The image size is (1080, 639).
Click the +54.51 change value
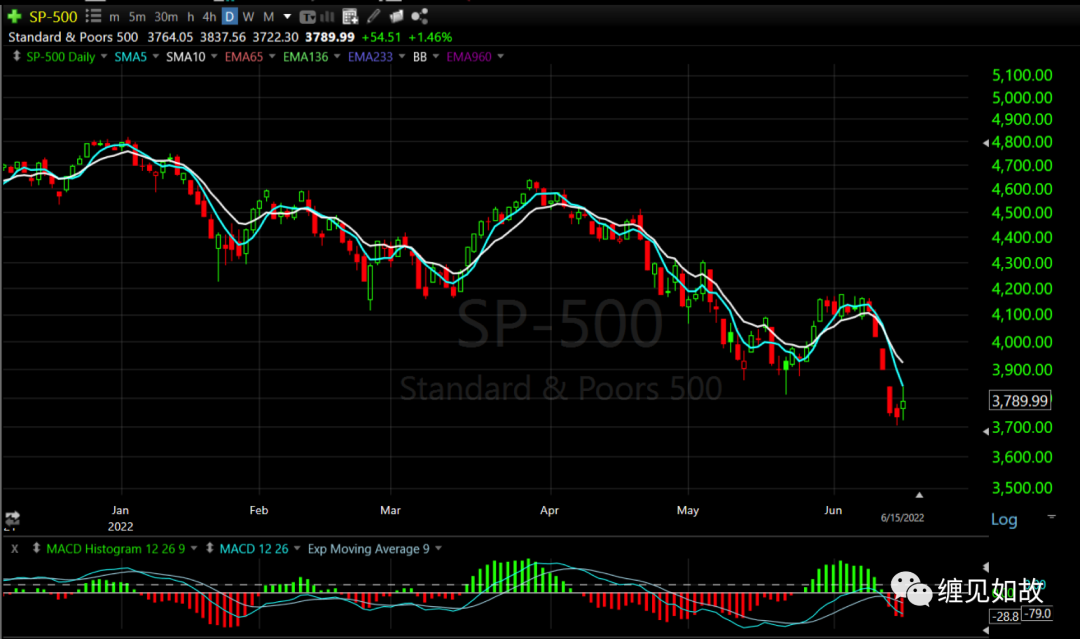(x=381, y=37)
